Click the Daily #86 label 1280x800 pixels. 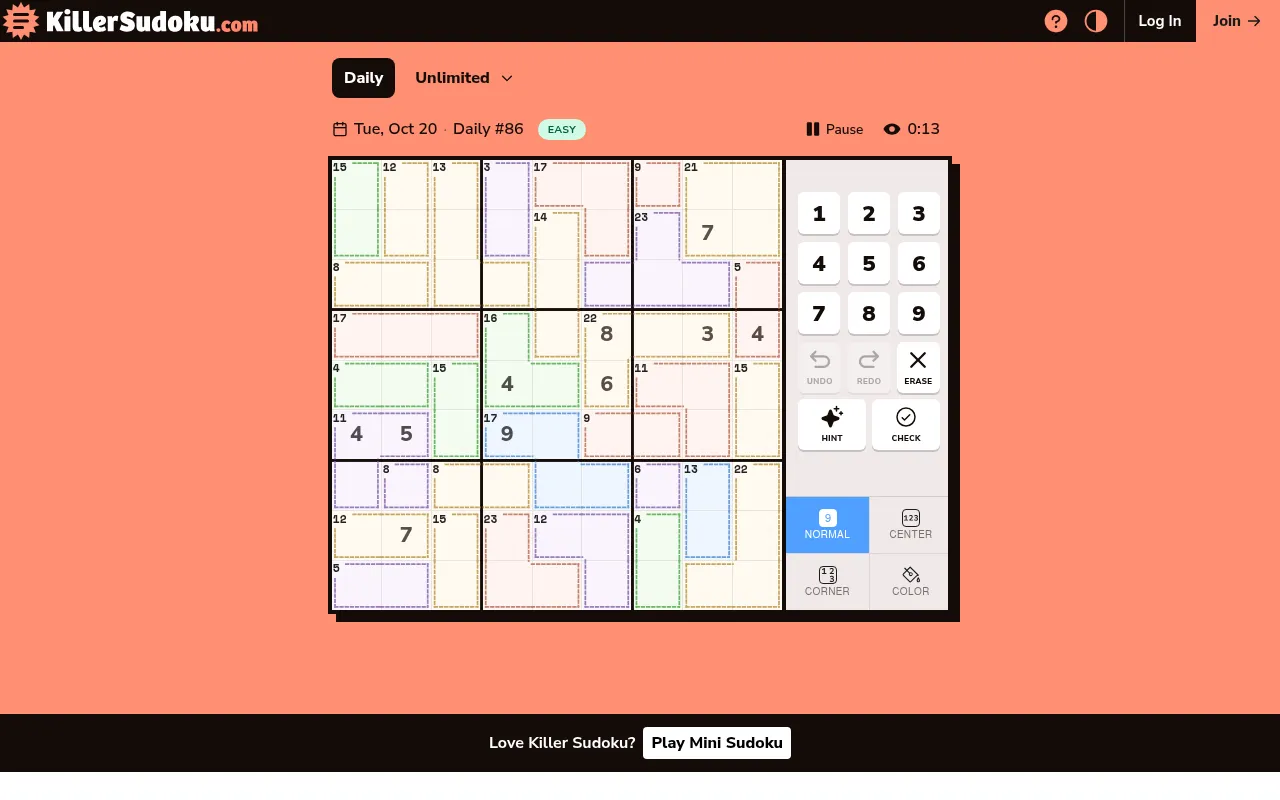click(x=488, y=129)
